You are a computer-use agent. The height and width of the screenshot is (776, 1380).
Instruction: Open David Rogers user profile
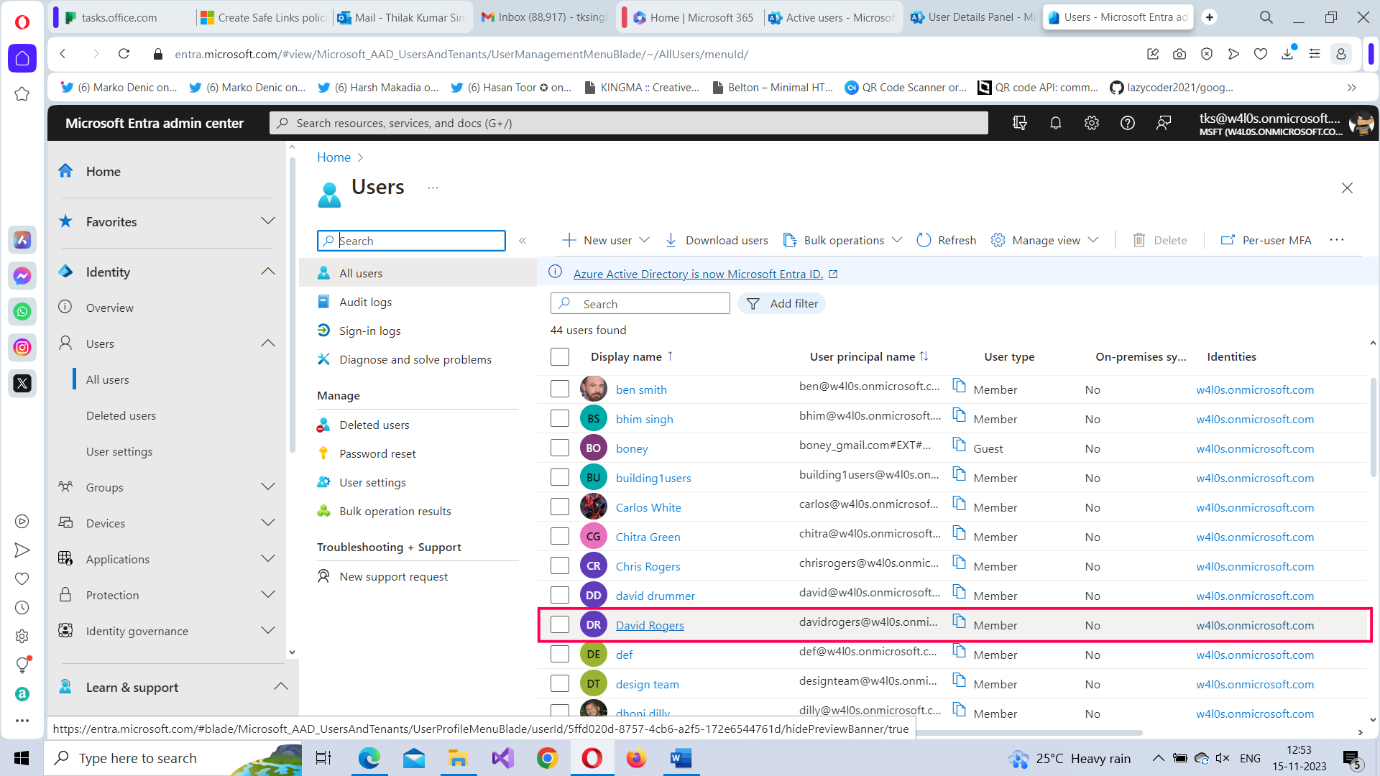coord(649,624)
